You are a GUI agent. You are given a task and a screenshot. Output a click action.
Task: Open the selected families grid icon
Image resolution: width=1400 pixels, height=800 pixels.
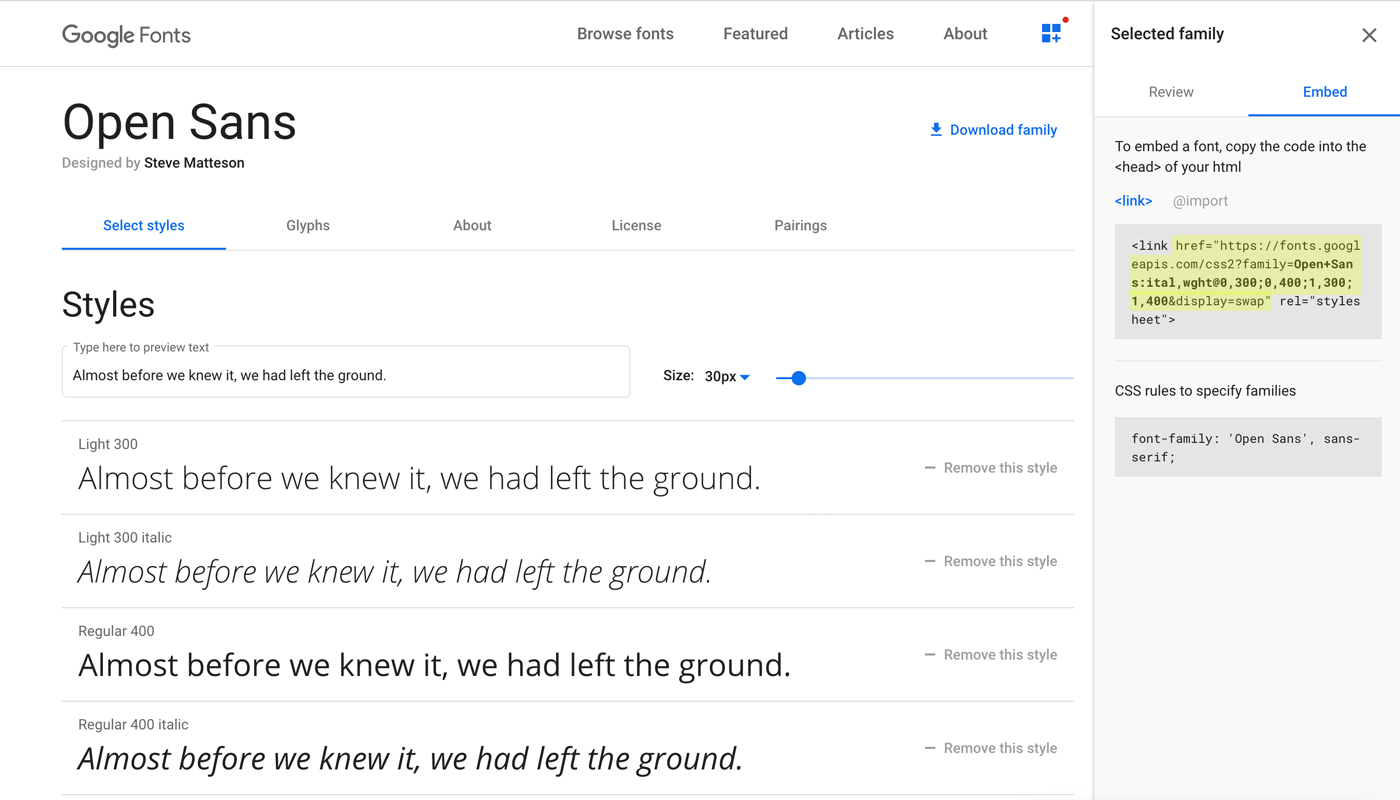(1051, 33)
